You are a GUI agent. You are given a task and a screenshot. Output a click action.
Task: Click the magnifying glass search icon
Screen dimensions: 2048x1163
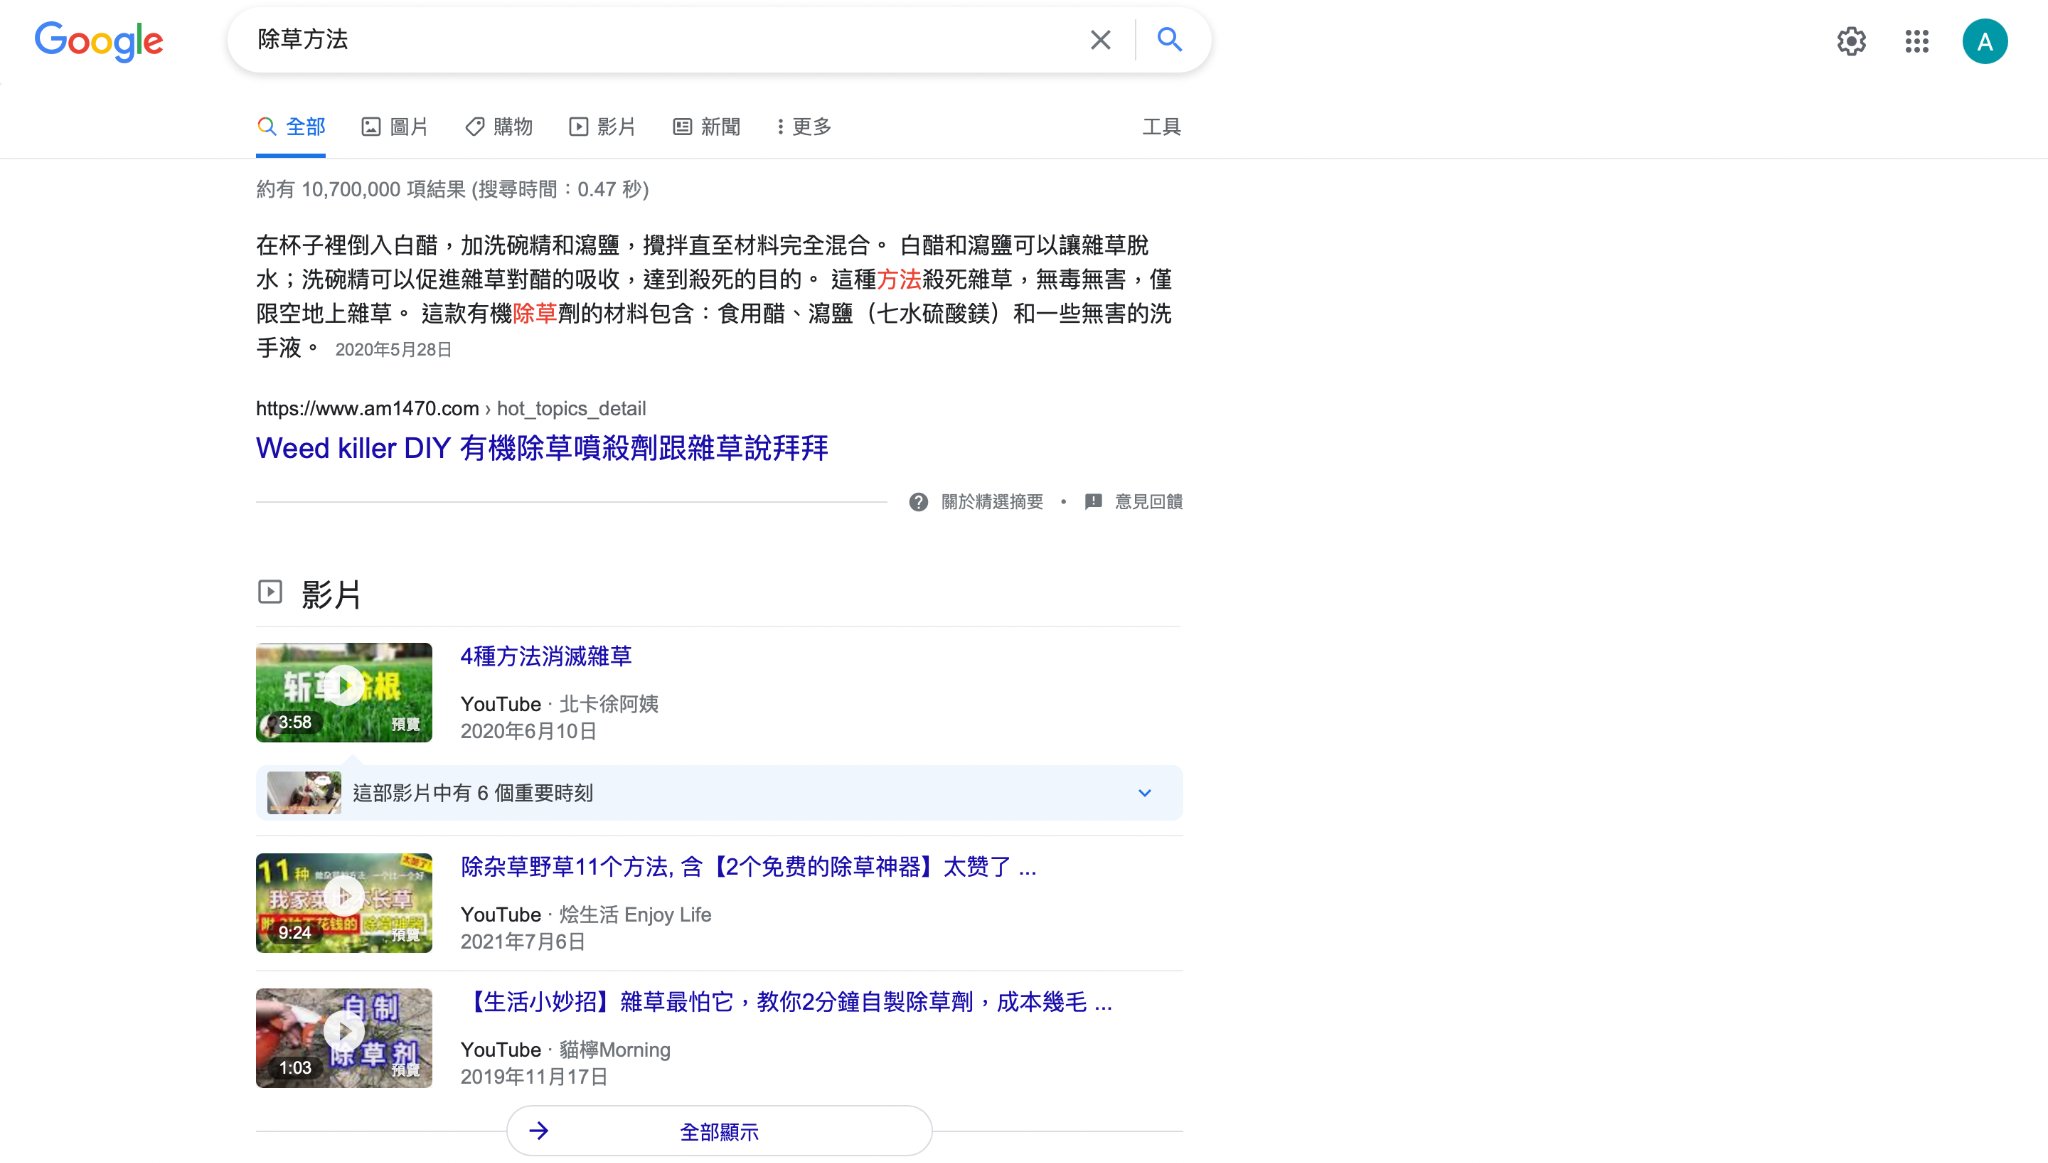pyautogui.click(x=1169, y=40)
